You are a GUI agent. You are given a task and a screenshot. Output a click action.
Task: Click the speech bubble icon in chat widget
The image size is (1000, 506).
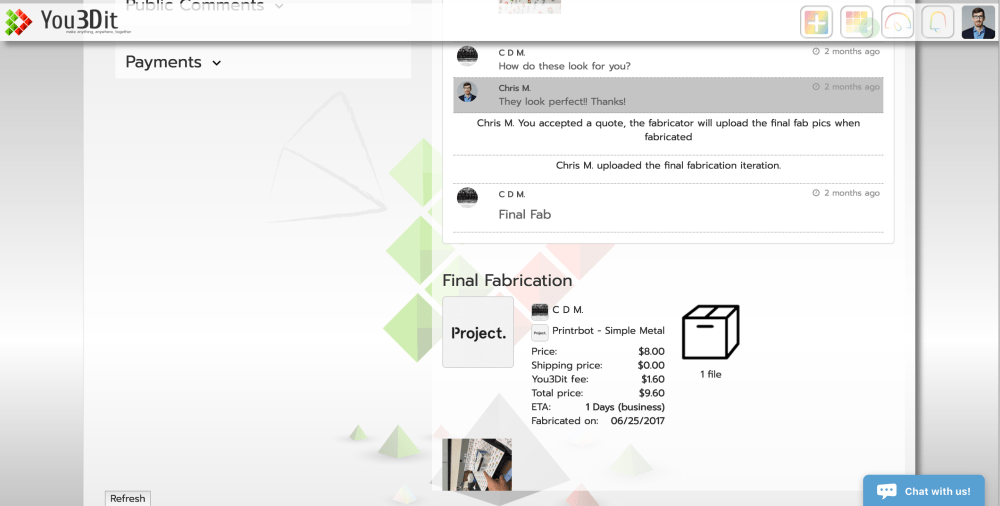(886, 491)
